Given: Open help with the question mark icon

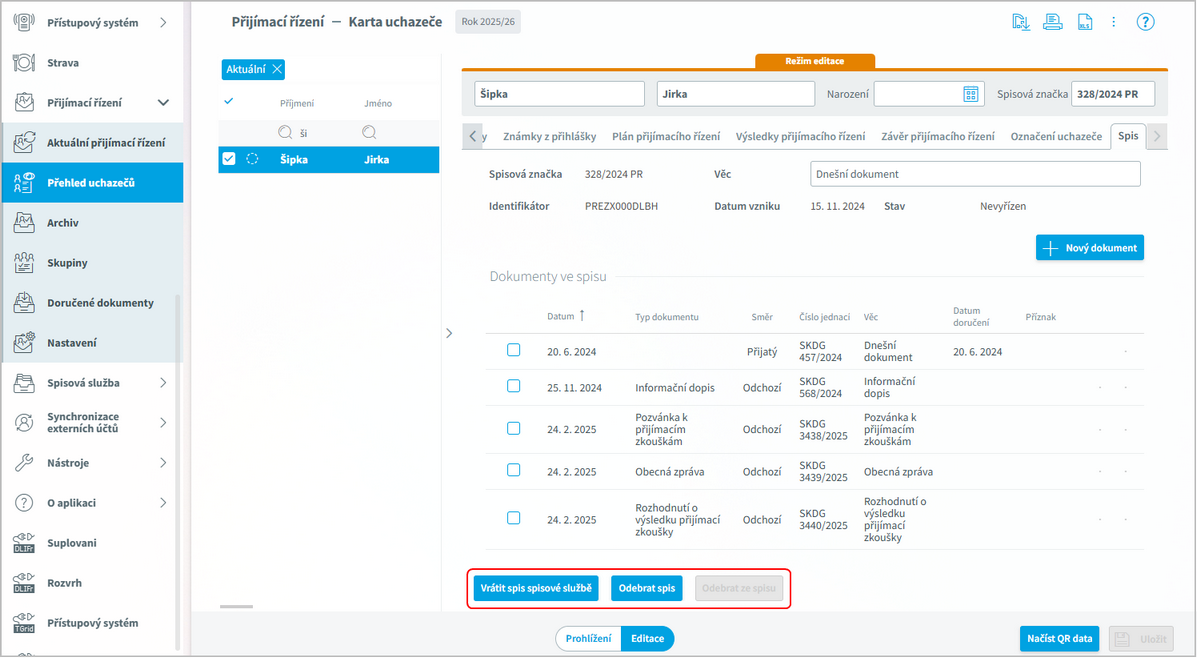Looking at the screenshot, I should point(1145,22).
